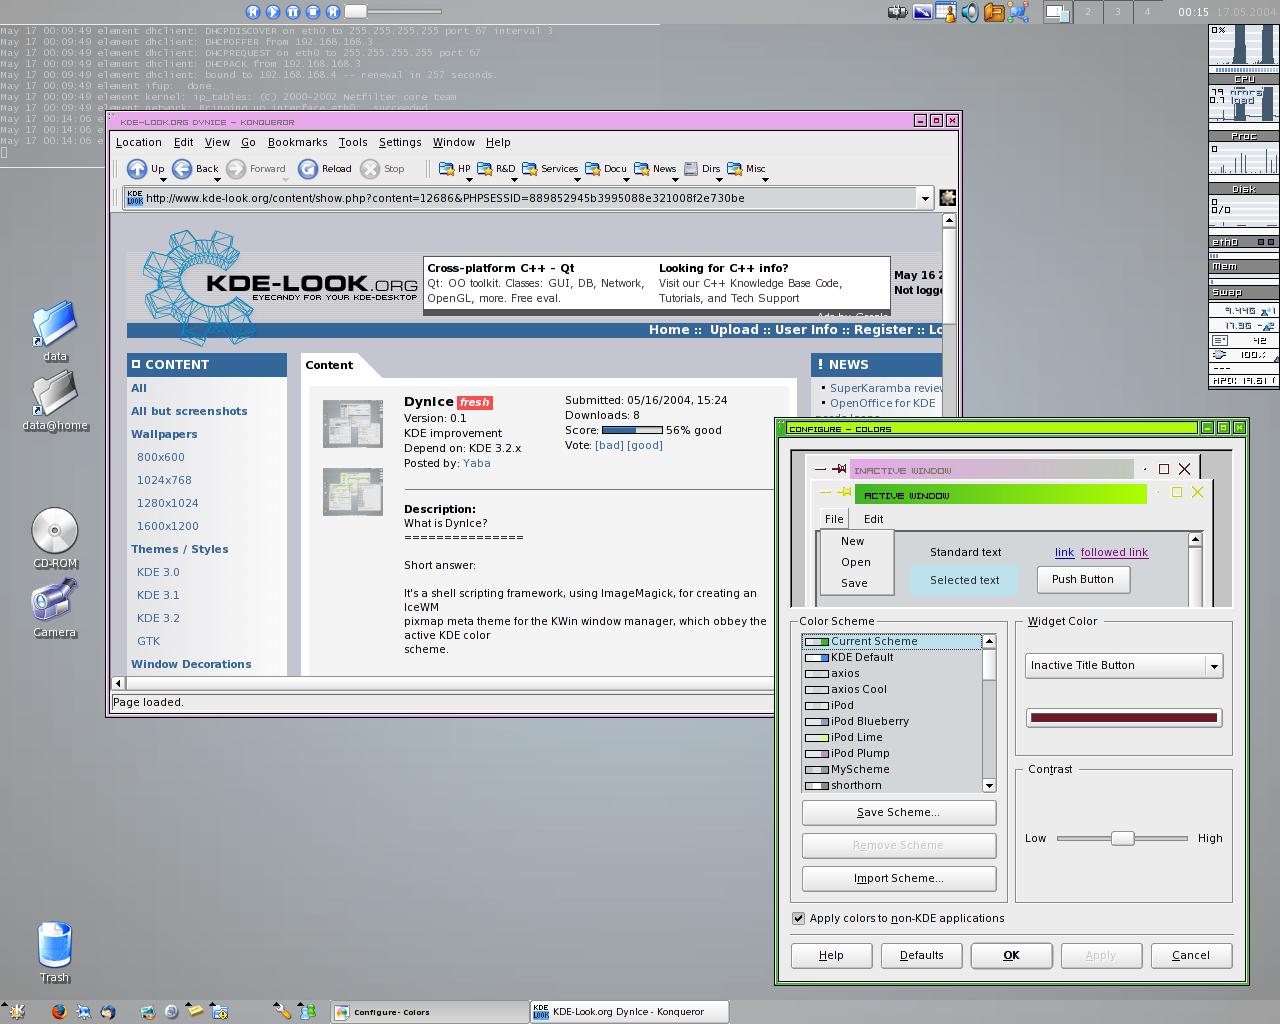Switch to Konqueror window in taskbar
The image size is (1280, 1024).
(x=629, y=1012)
